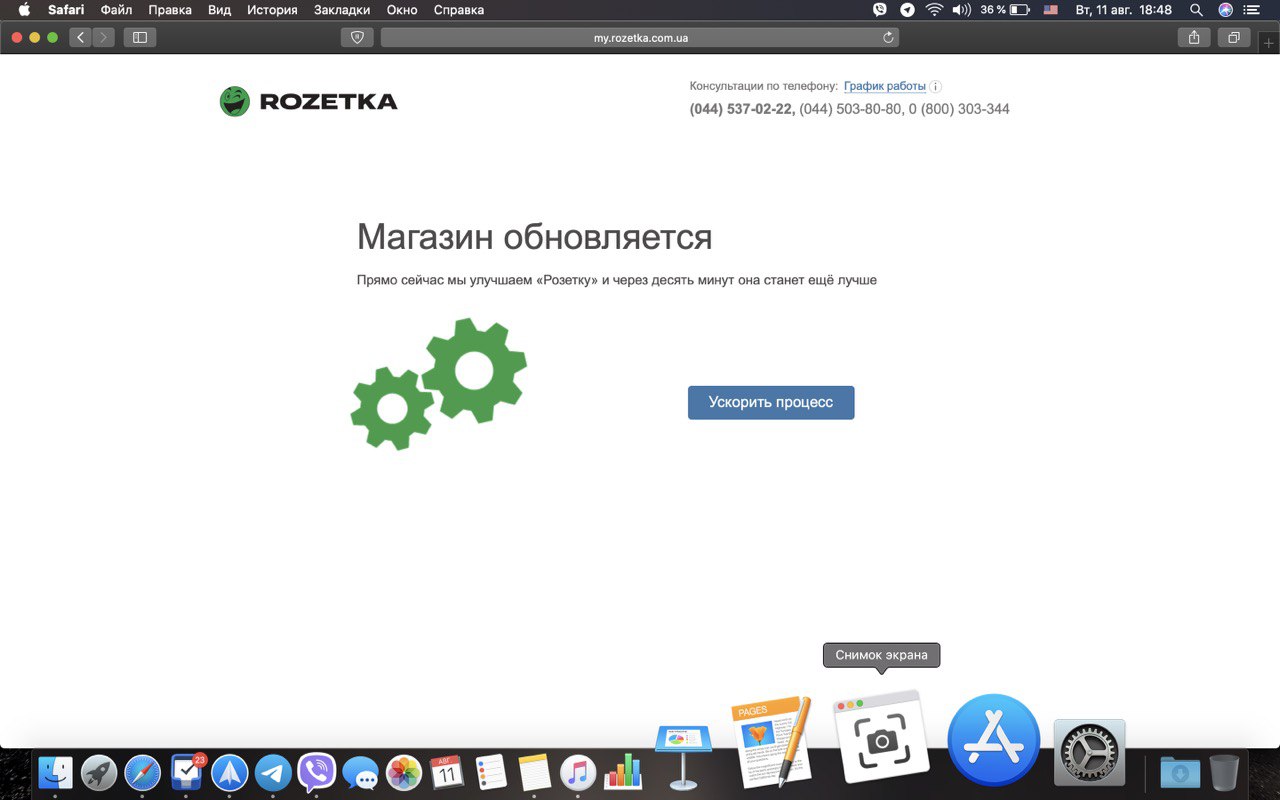The image size is (1280, 800).
Task: Go forward with Safari's forward arrow
Action: [103, 38]
